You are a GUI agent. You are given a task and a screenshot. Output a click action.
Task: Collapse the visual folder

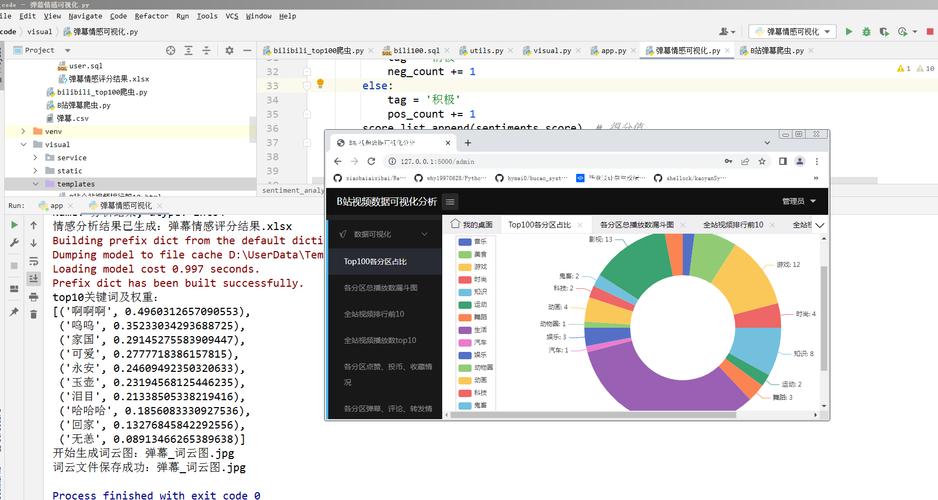(x=23, y=144)
